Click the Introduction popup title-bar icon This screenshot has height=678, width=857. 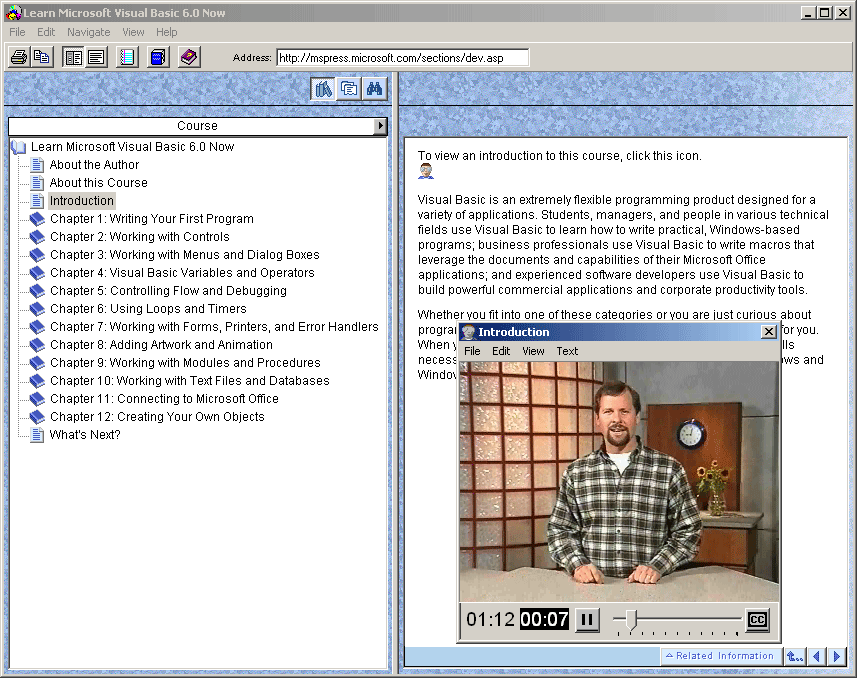tap(468, 332)
